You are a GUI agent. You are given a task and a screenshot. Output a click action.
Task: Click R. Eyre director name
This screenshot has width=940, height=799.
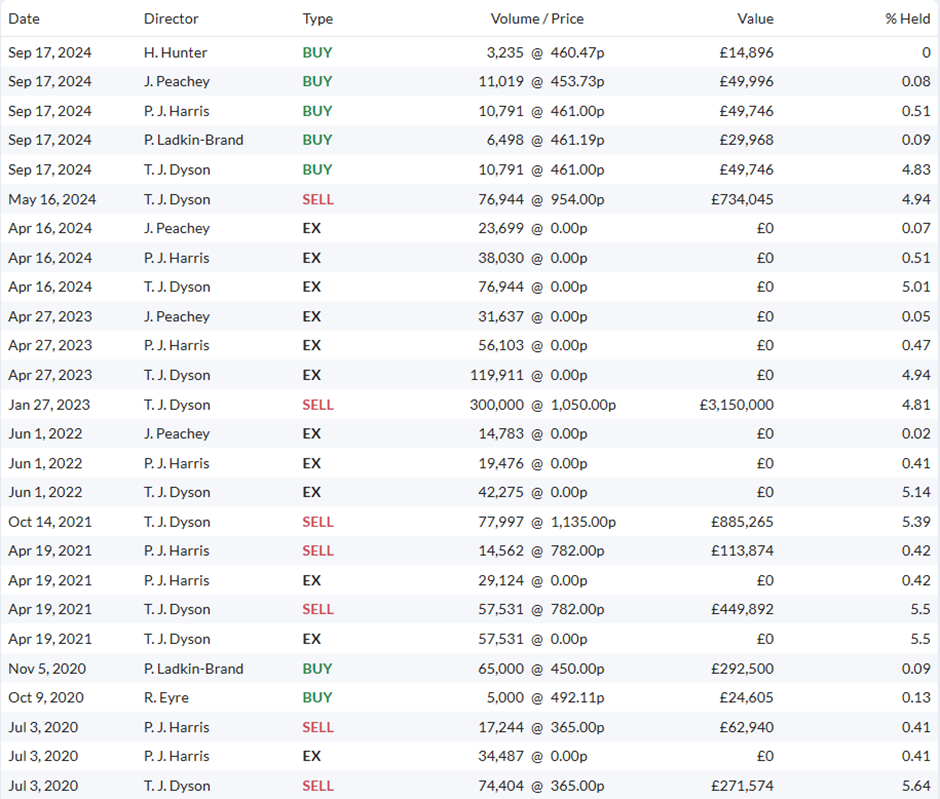[x=166, y=698]
